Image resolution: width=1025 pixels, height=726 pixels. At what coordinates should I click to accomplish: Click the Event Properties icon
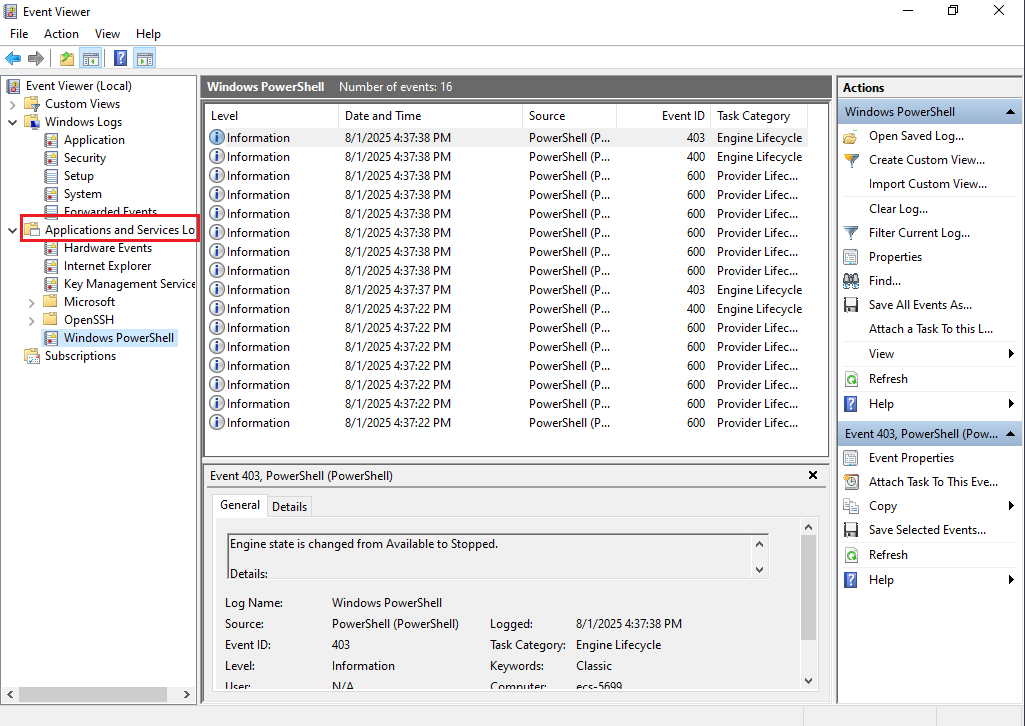850,458
